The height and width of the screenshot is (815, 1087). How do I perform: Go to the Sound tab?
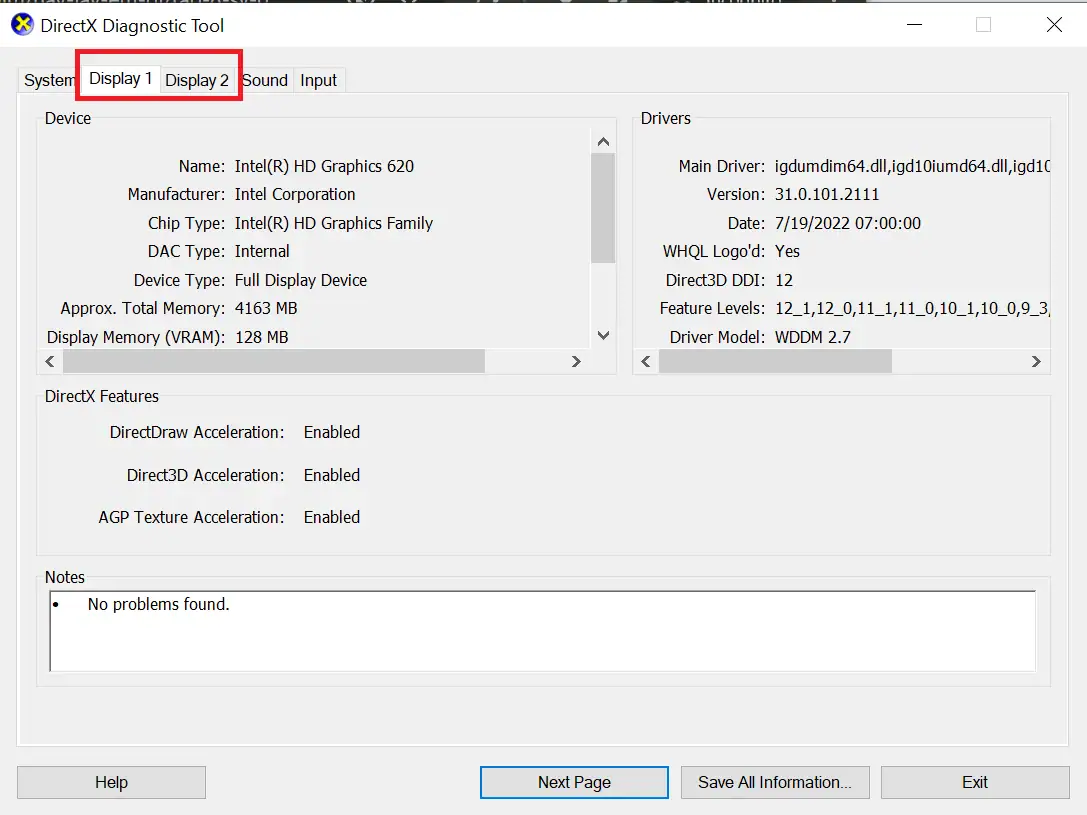[x=265, y=81]
